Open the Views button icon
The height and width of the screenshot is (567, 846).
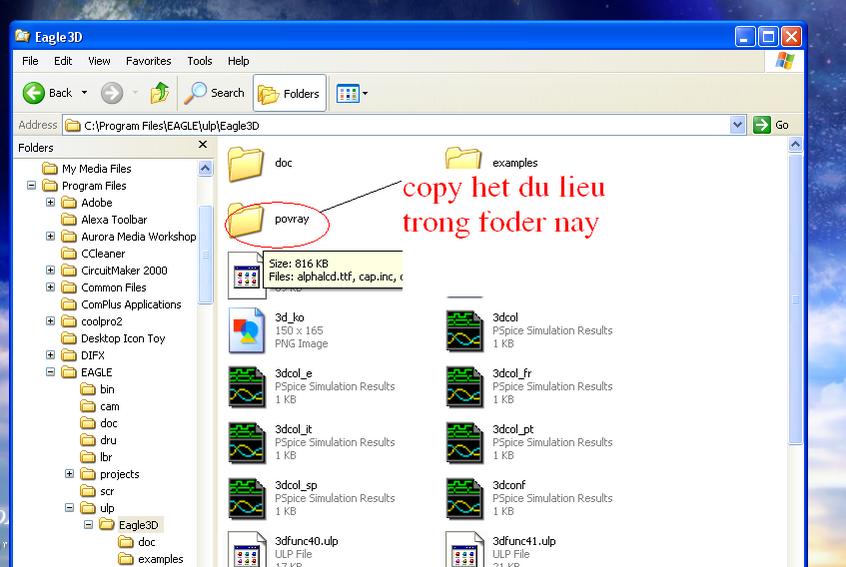point(347,93)
